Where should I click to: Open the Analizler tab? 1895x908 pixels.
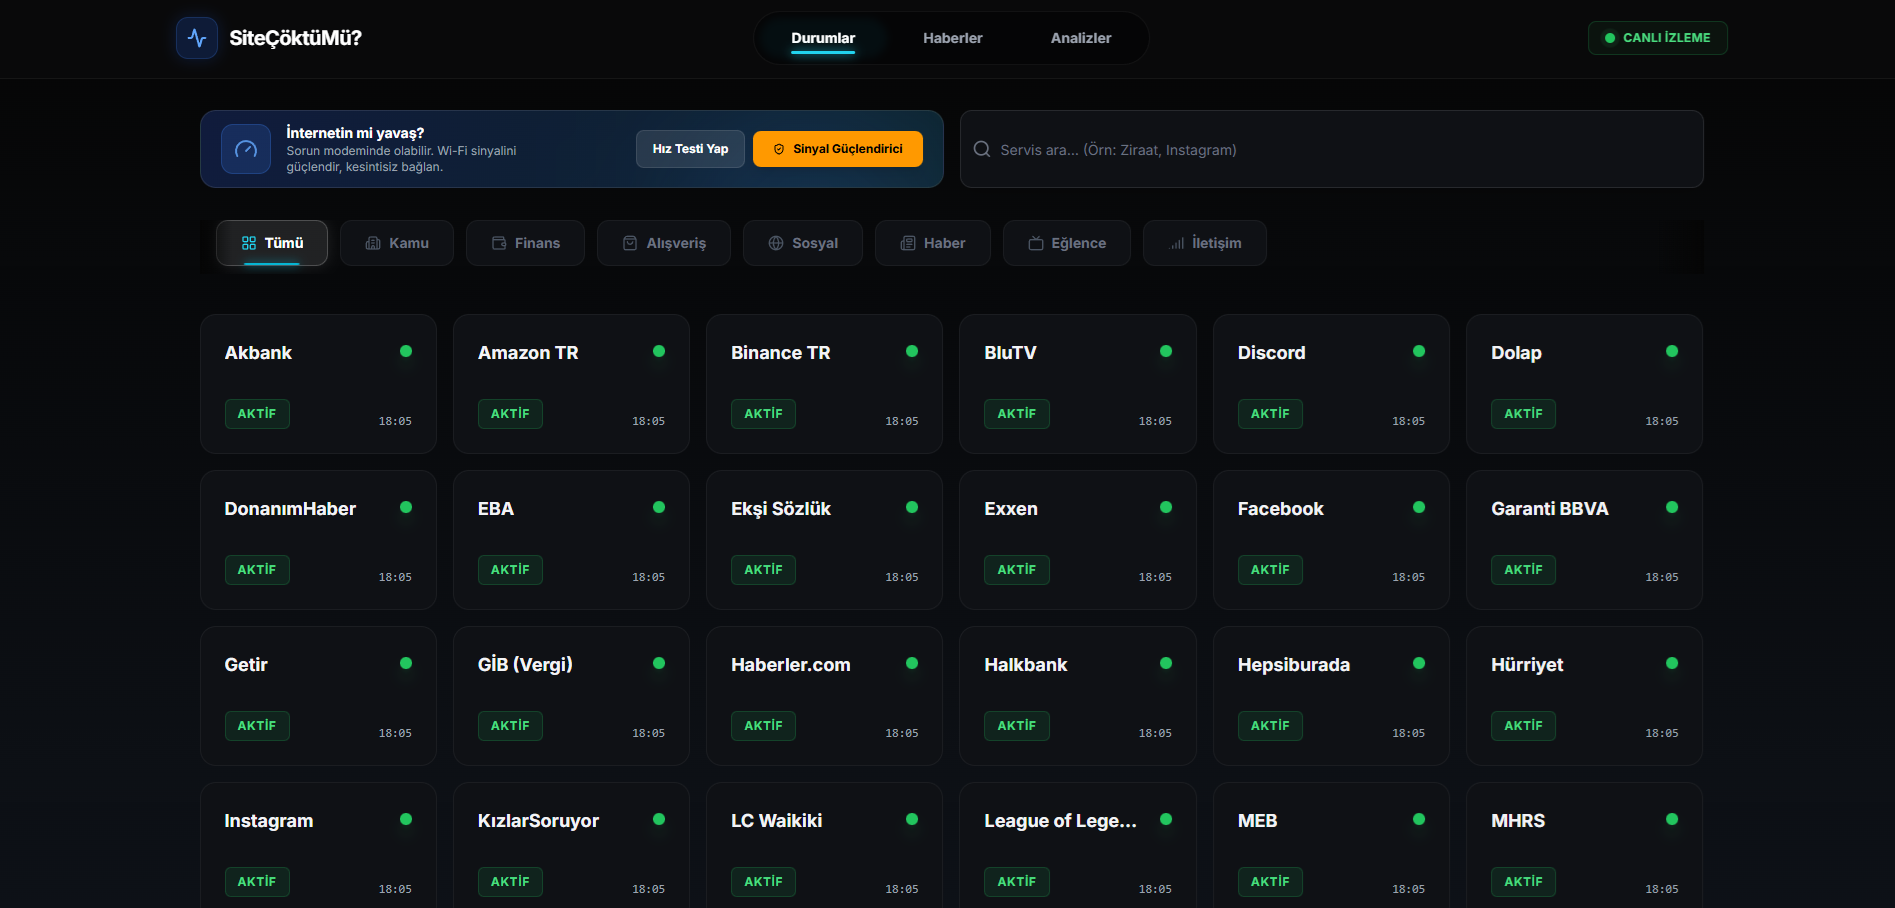coord(1080,37)
